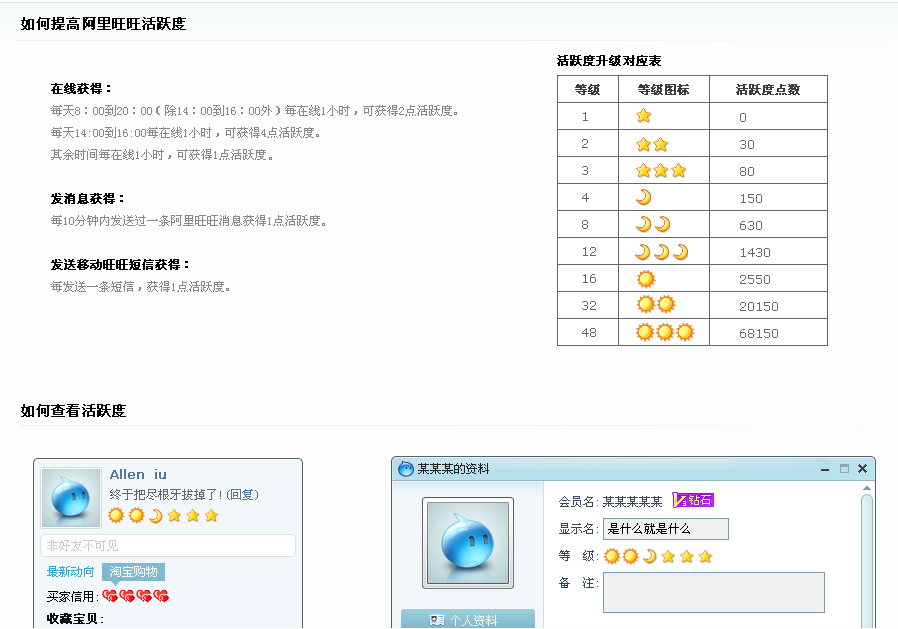Click Allen iu's avatar thumbnail
The width and height of the screenshot is (898, 629).
[x=71, y=496]
